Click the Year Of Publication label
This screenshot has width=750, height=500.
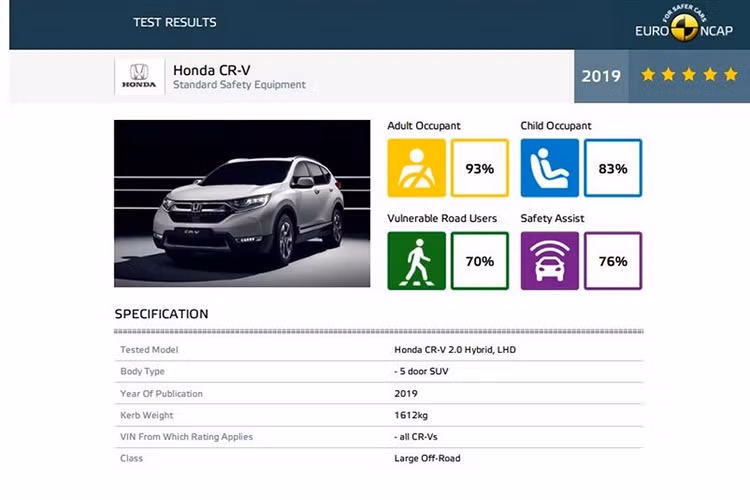tap(162, 394)
